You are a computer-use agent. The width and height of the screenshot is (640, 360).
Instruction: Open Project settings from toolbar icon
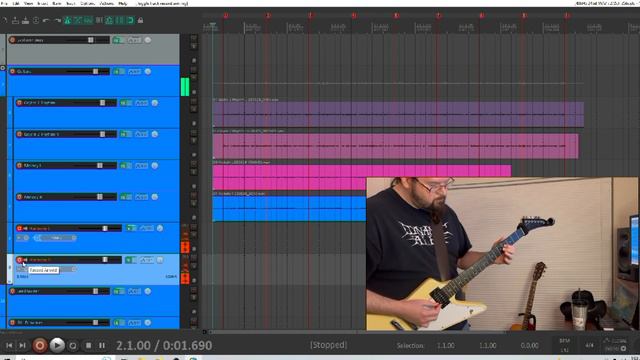36,20
